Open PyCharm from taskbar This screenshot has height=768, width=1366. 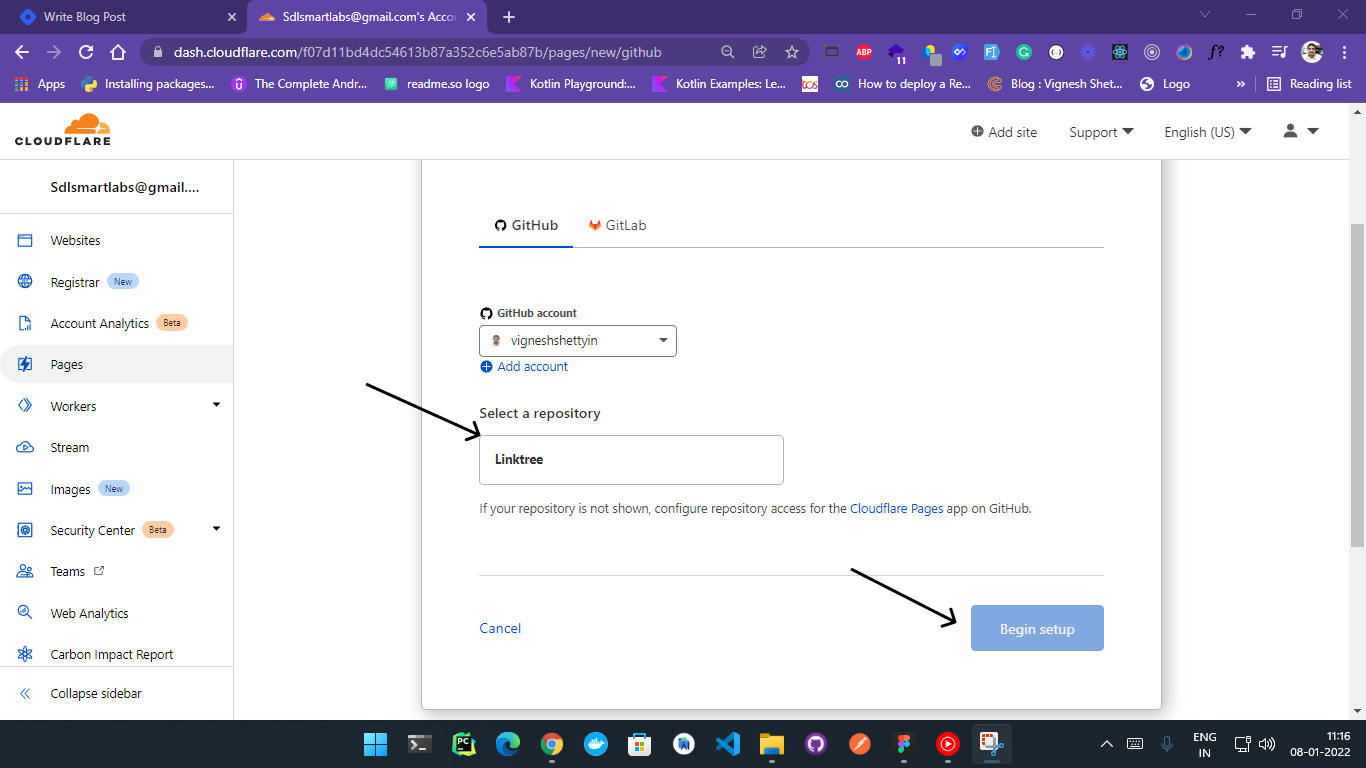click(463, 744)
